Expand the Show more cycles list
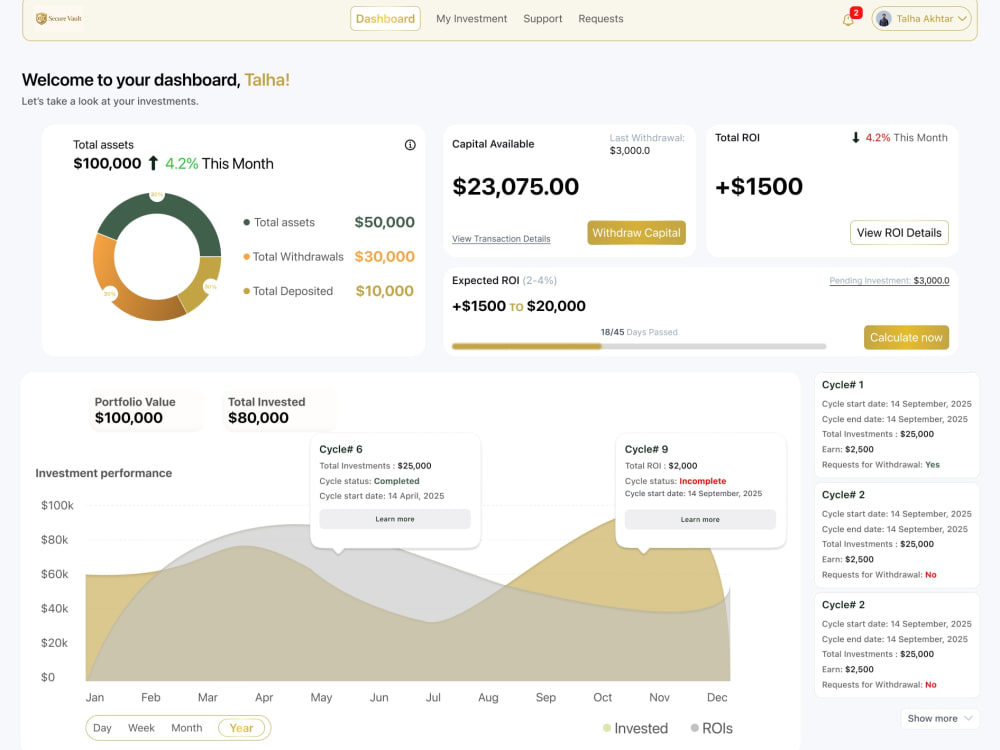Image resolution: width=1000 pixels, height=750 pixels. point(939,718)
